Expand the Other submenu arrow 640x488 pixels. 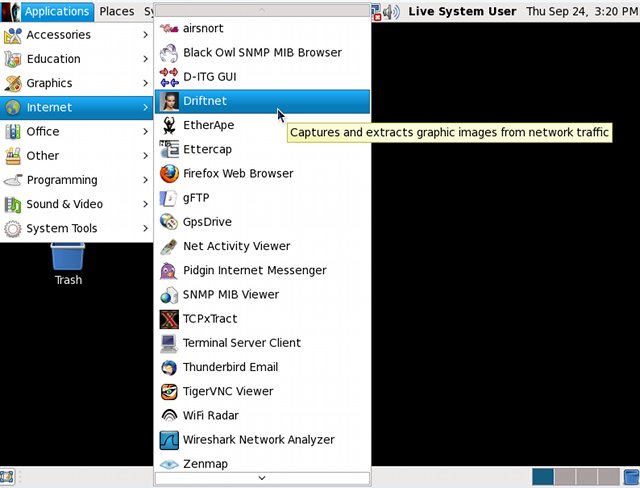[145, 156]
